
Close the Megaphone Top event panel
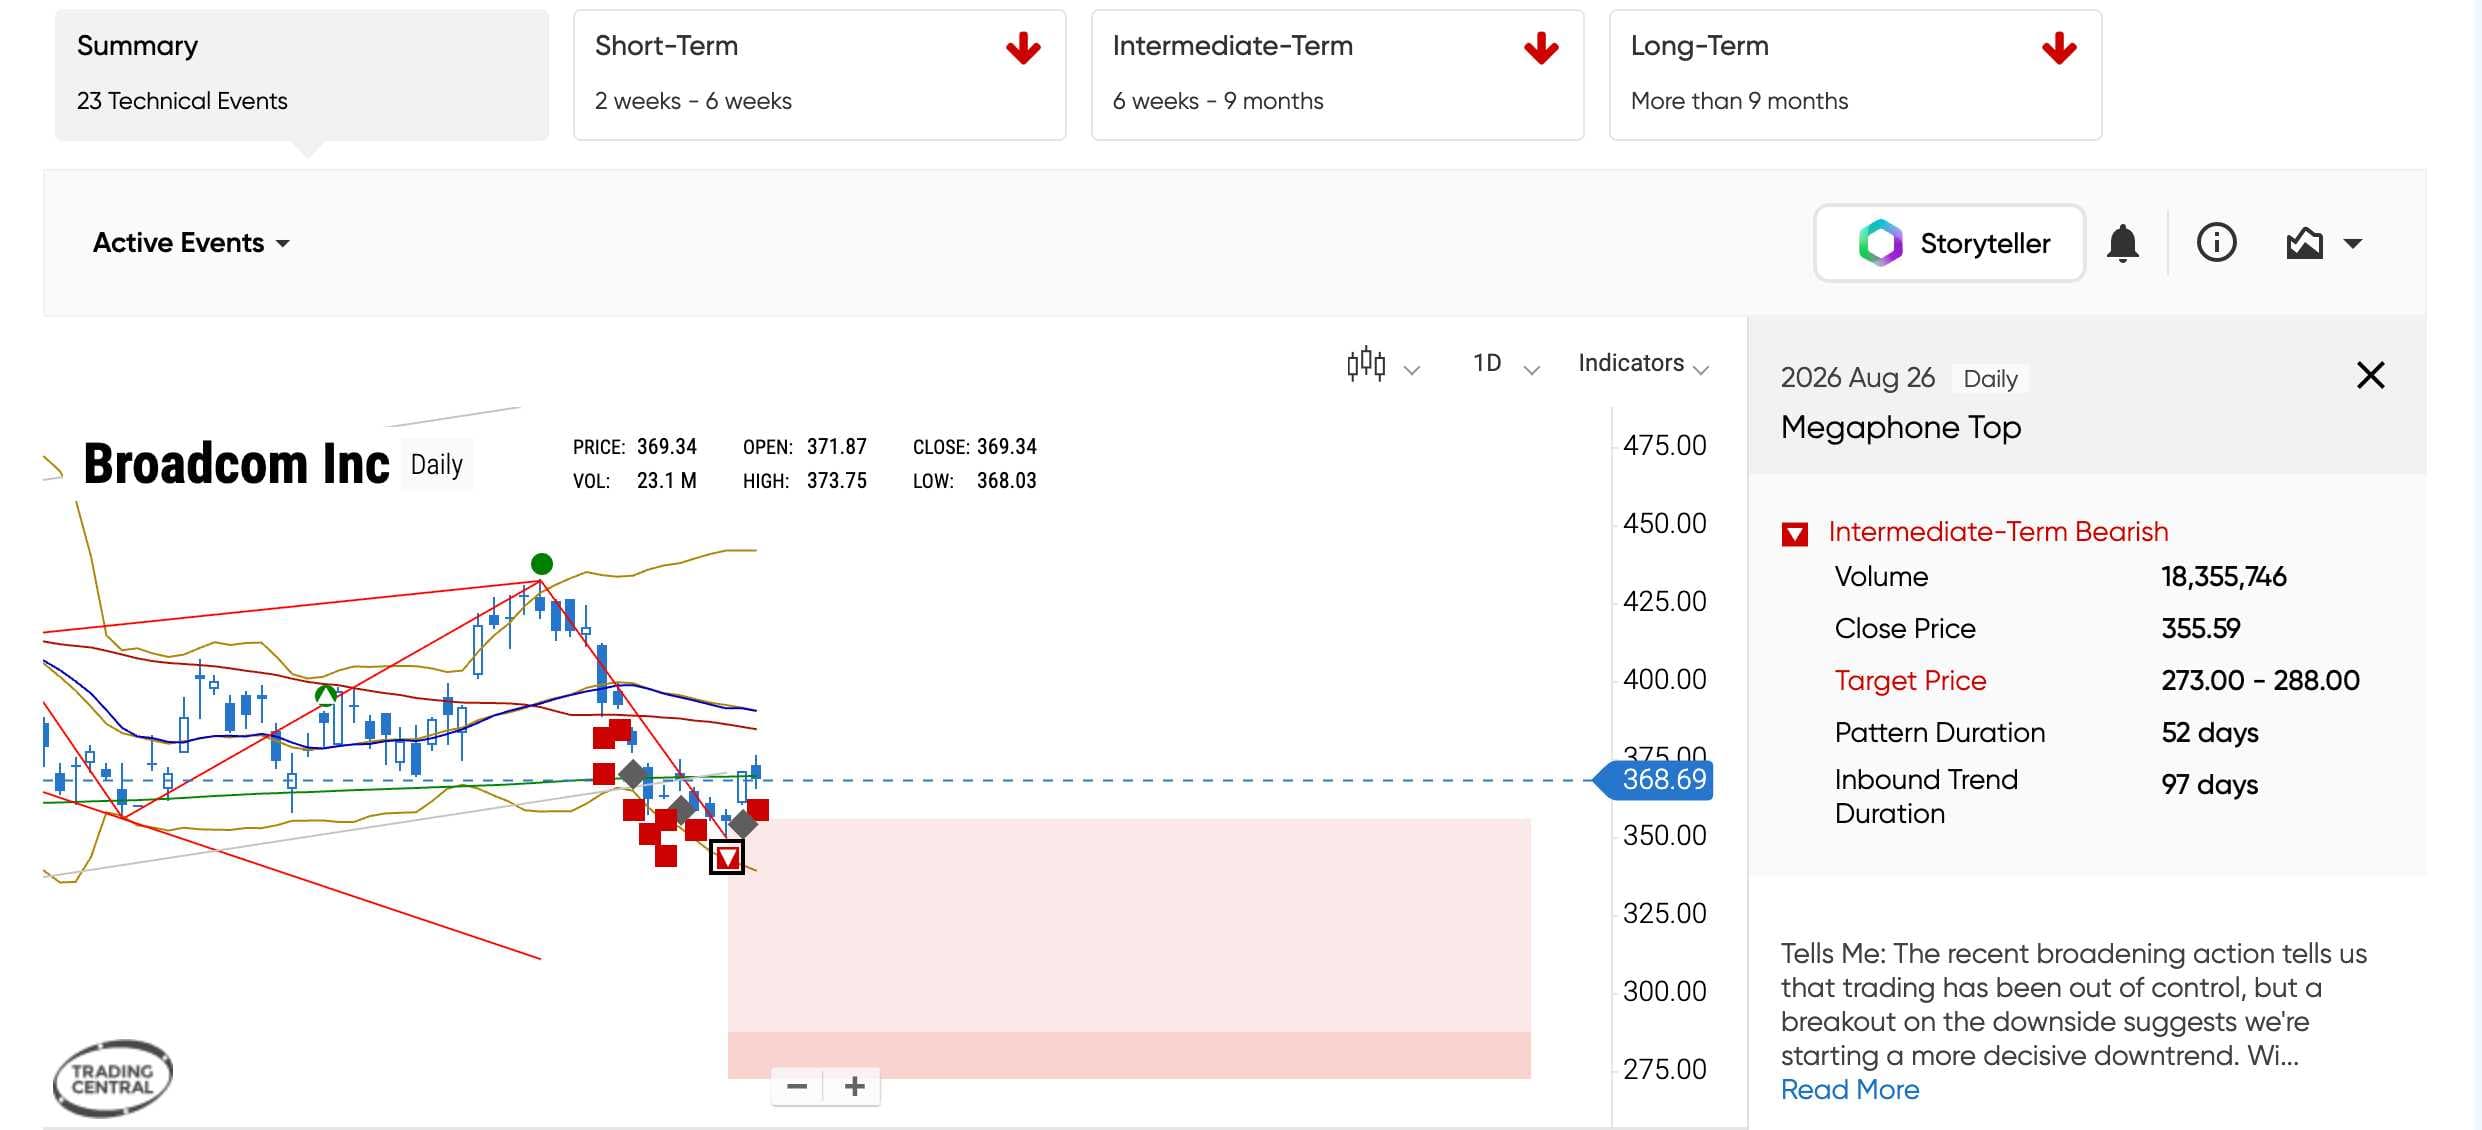pyautogui.click(x=2370, y=375)
